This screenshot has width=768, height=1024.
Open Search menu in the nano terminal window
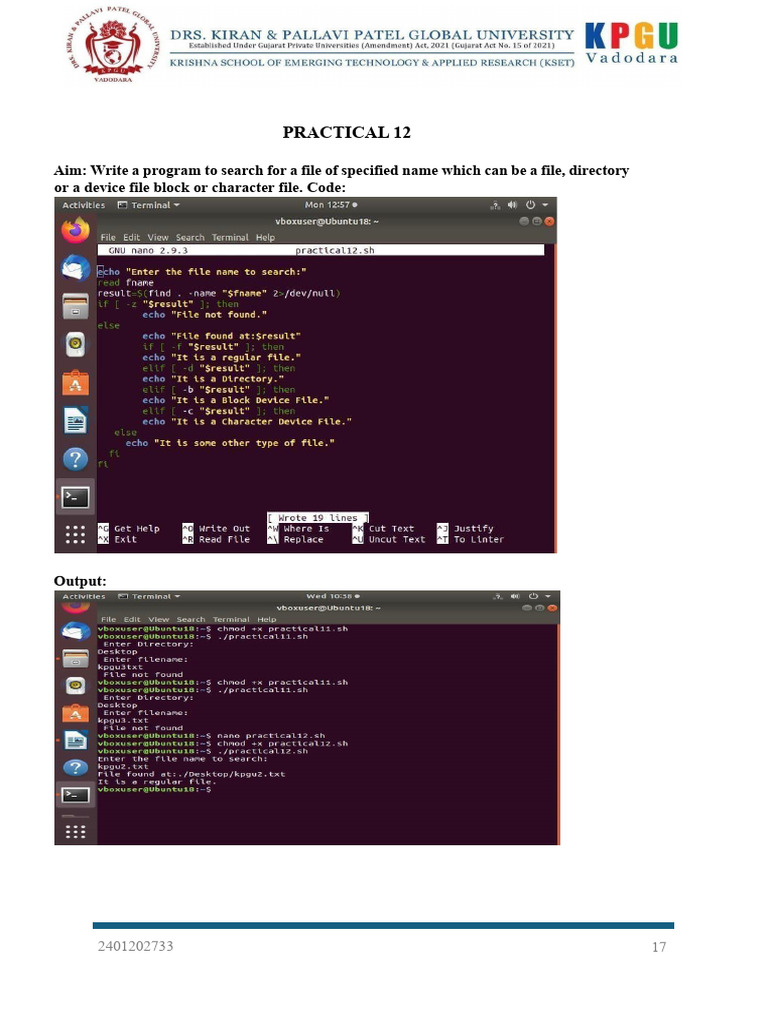pos(190,237)
